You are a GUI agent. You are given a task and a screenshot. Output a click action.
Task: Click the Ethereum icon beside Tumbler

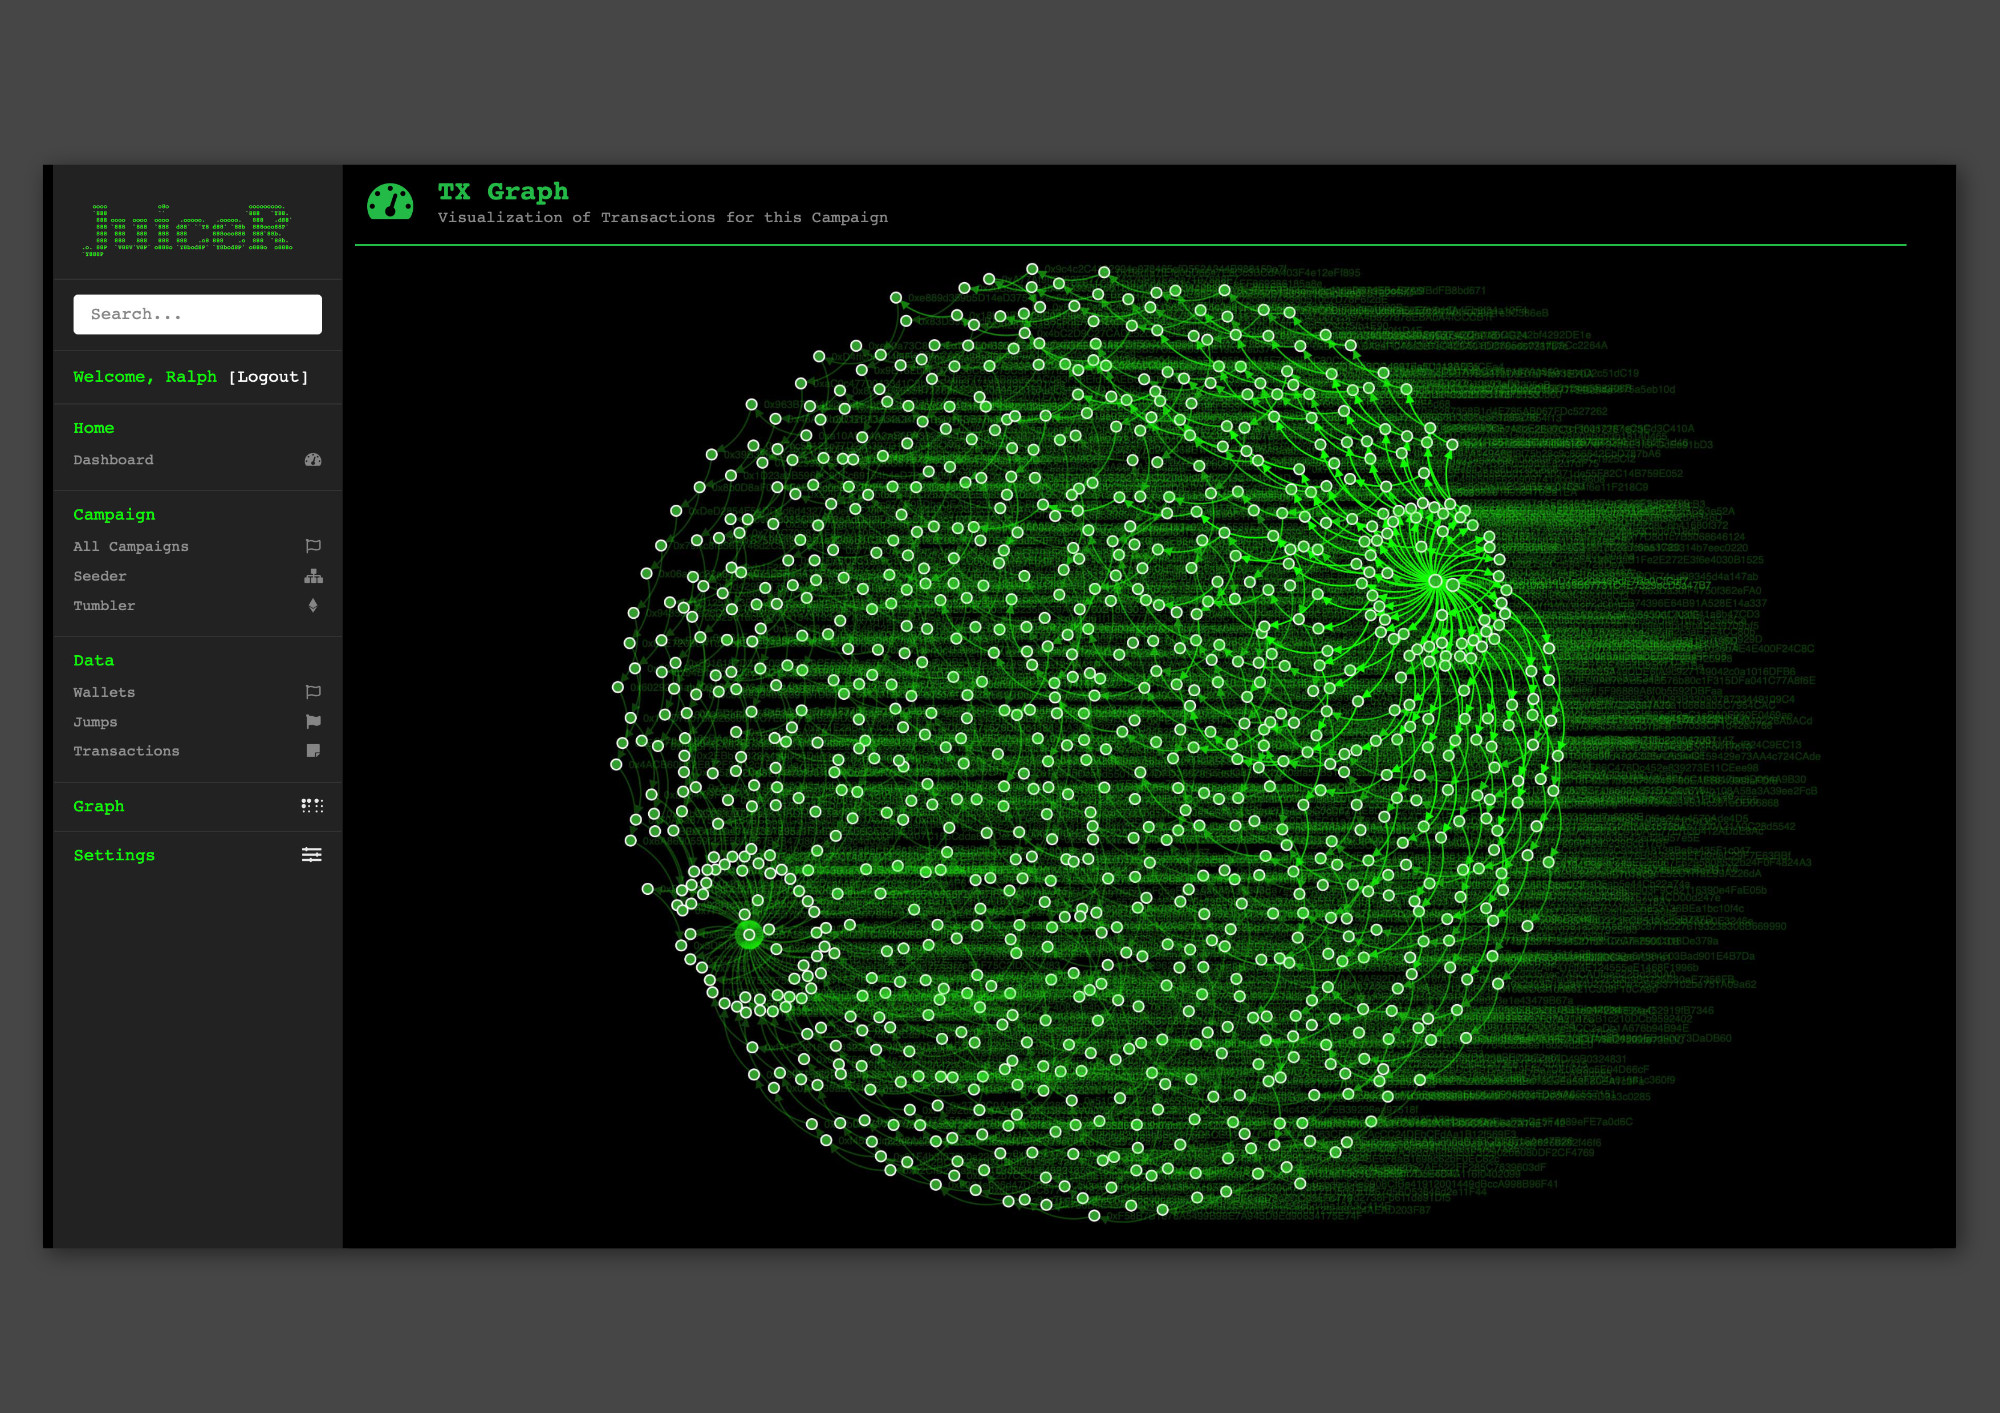click(313, 606)
